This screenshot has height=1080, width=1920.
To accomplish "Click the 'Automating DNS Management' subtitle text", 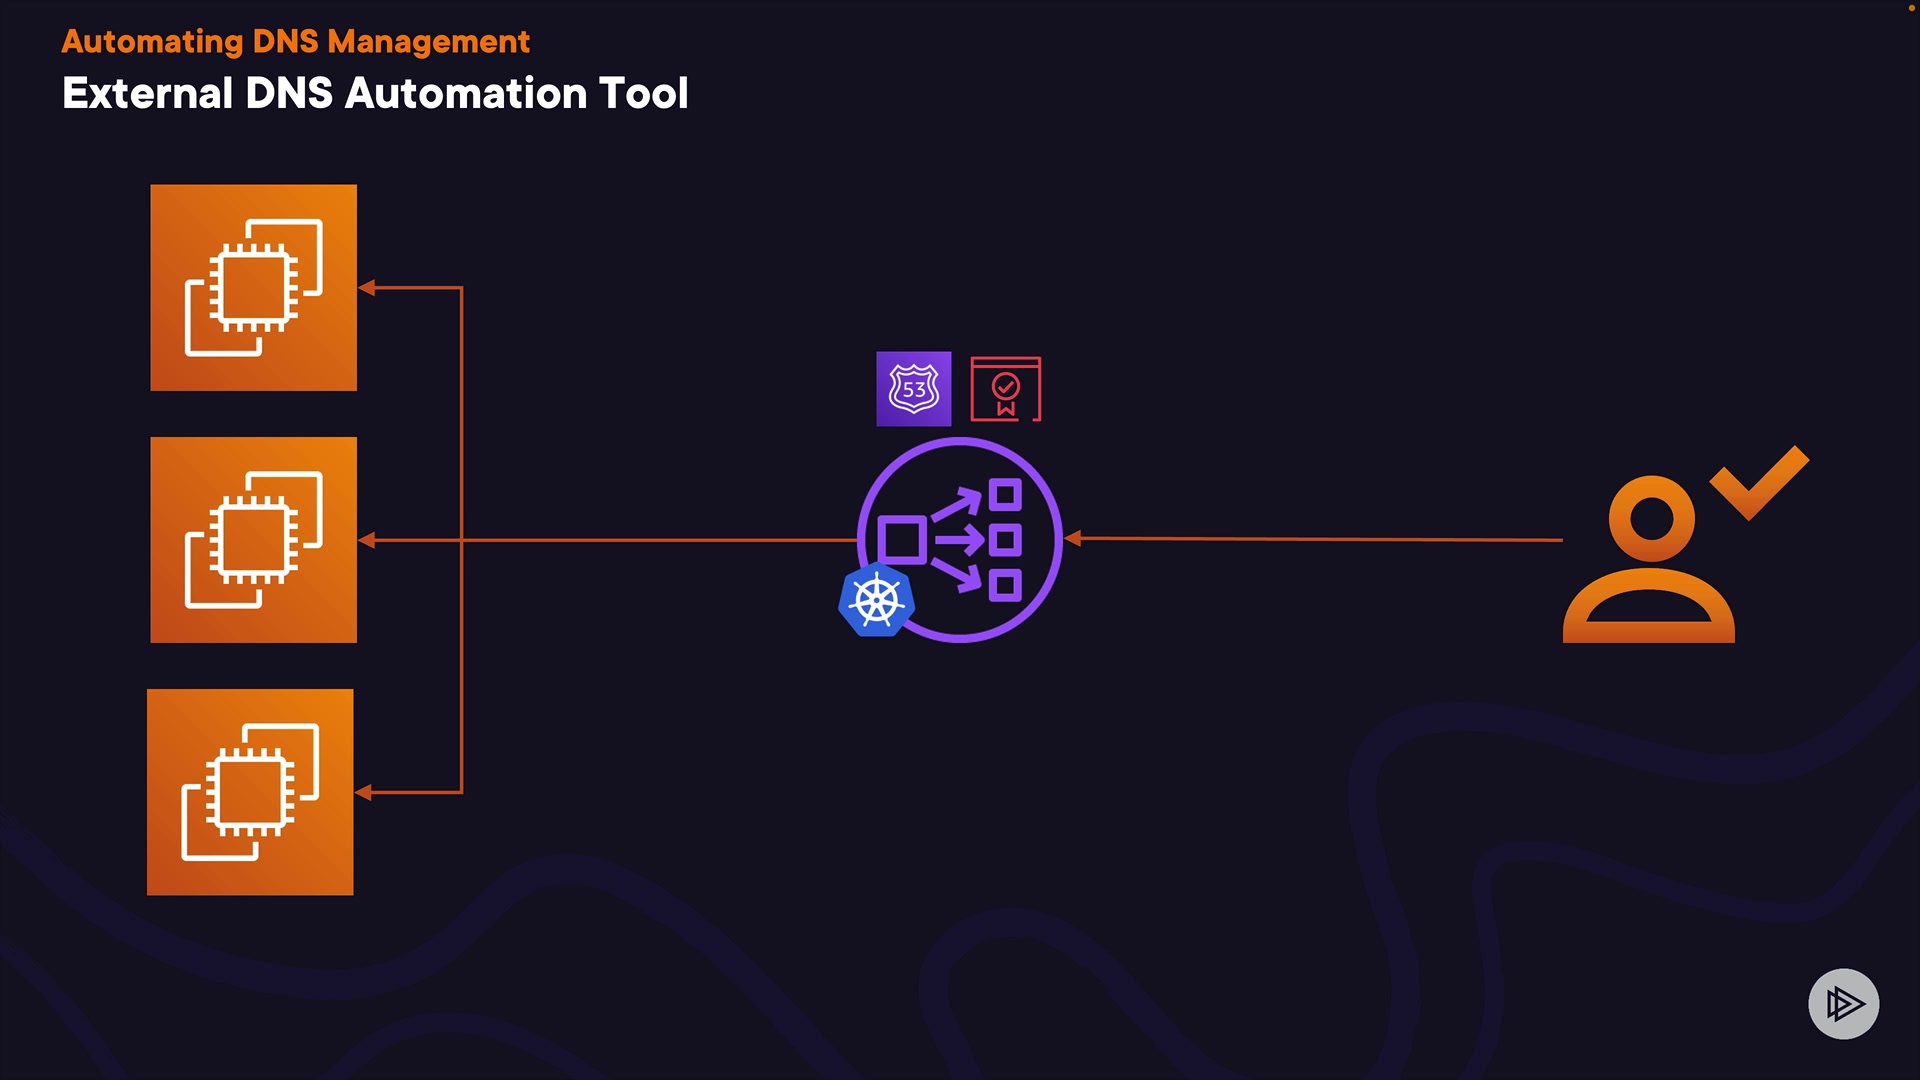I will click(295, 41).
